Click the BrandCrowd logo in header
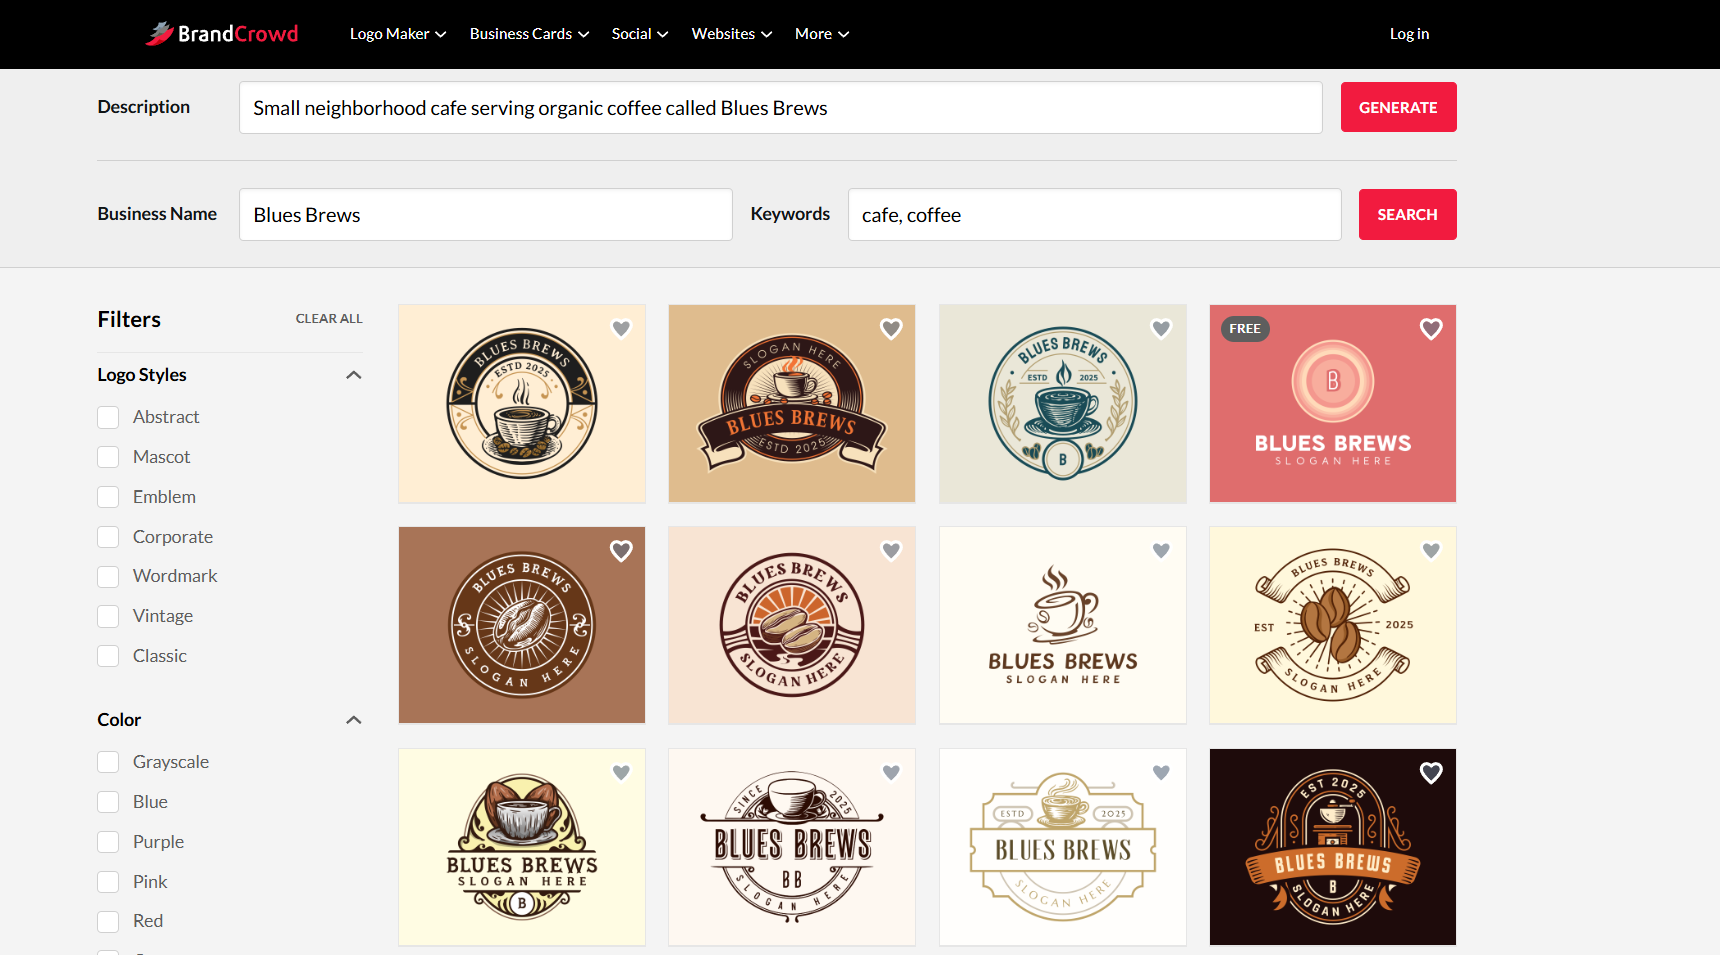This screenshot has height=955, width=1720. coord(222,34)
